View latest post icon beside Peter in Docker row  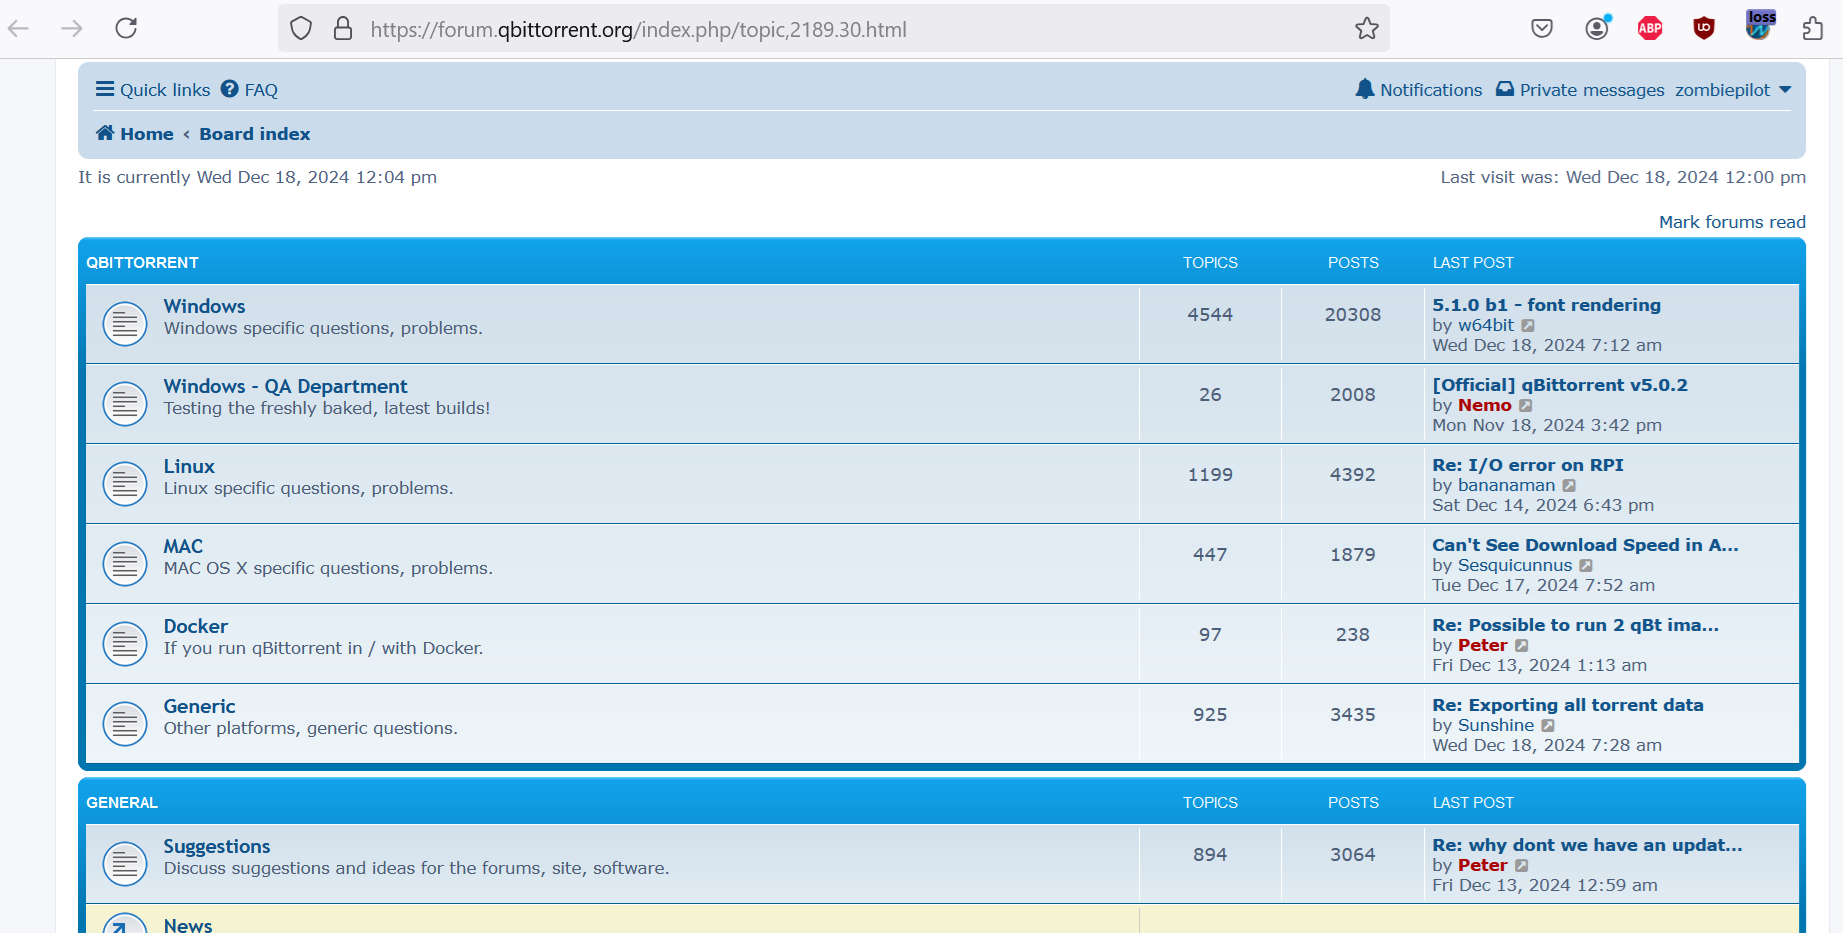coord(1521,646)
